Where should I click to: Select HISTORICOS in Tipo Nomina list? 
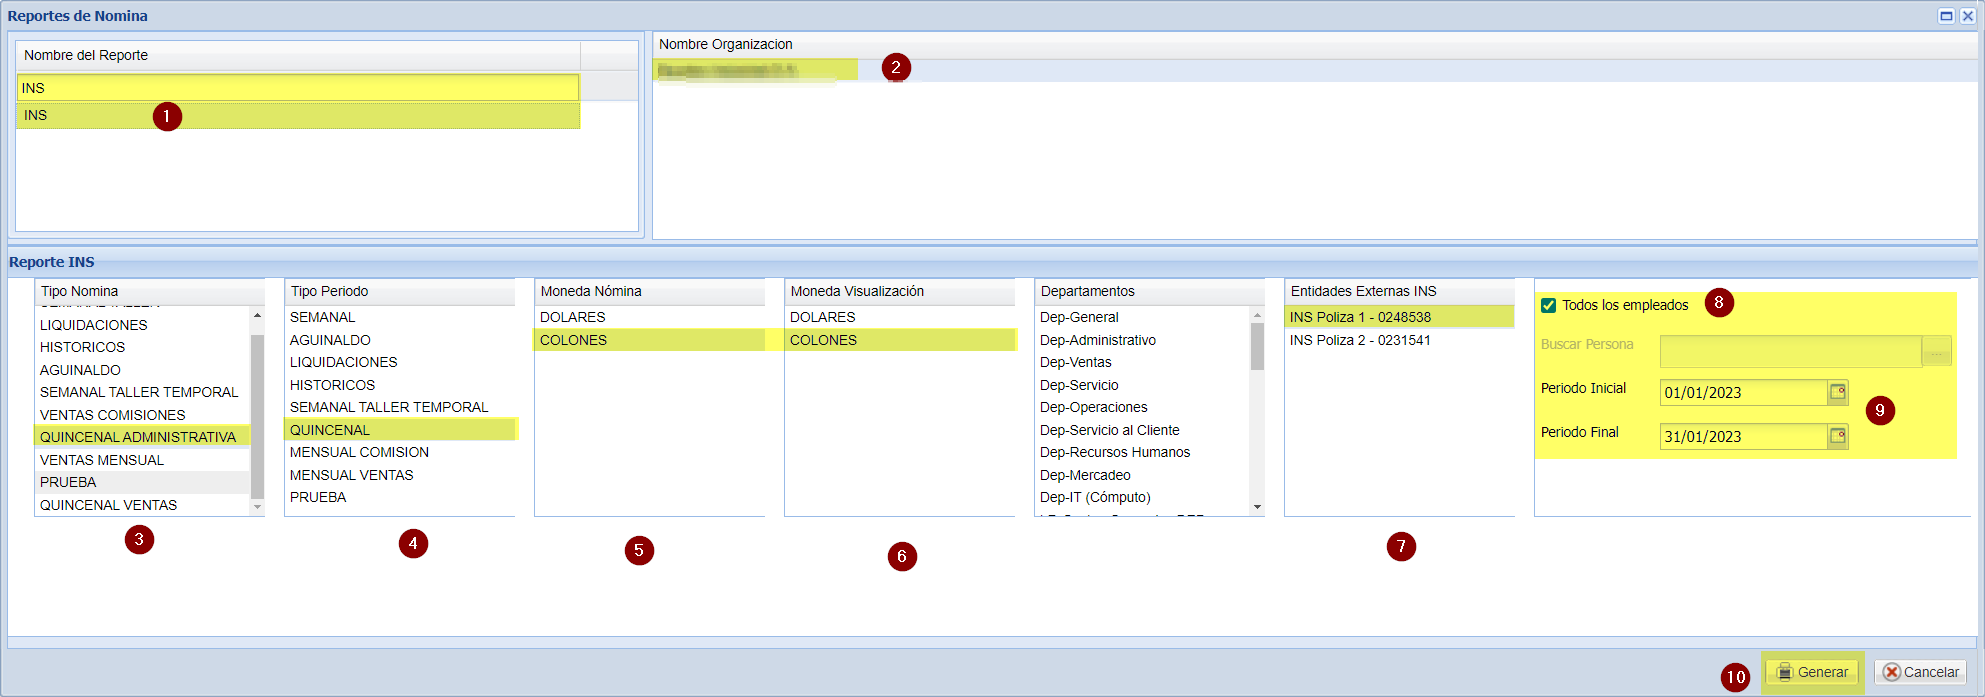(x=142, y=347)
